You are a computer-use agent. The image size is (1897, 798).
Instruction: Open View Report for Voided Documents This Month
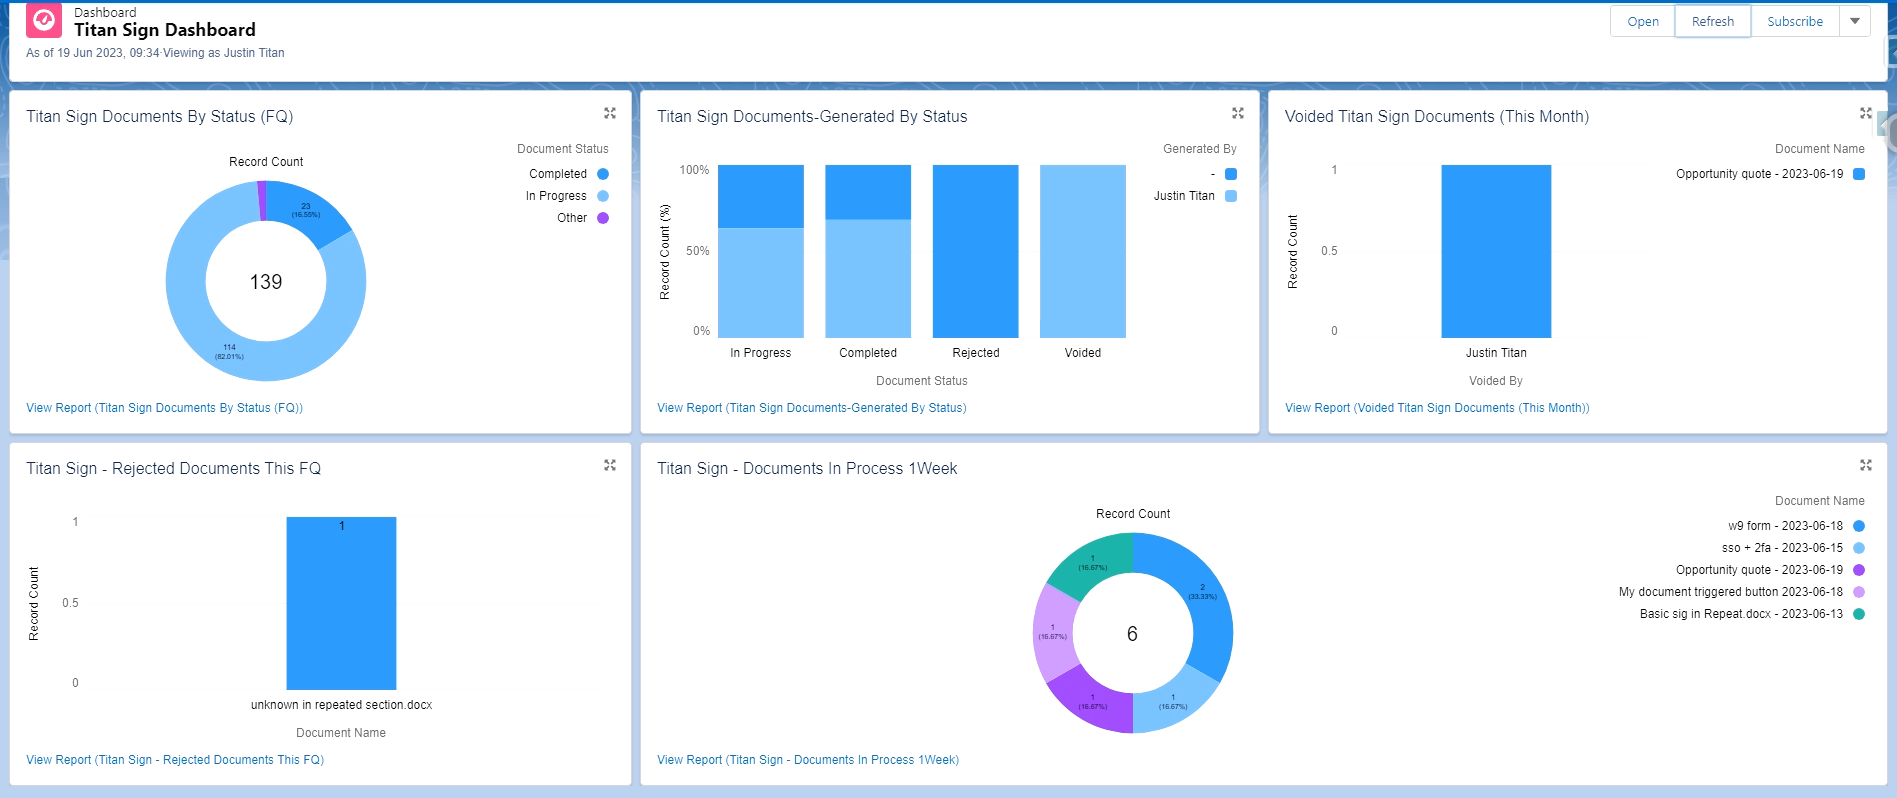pyautogui.click(x=1437, y=408)
